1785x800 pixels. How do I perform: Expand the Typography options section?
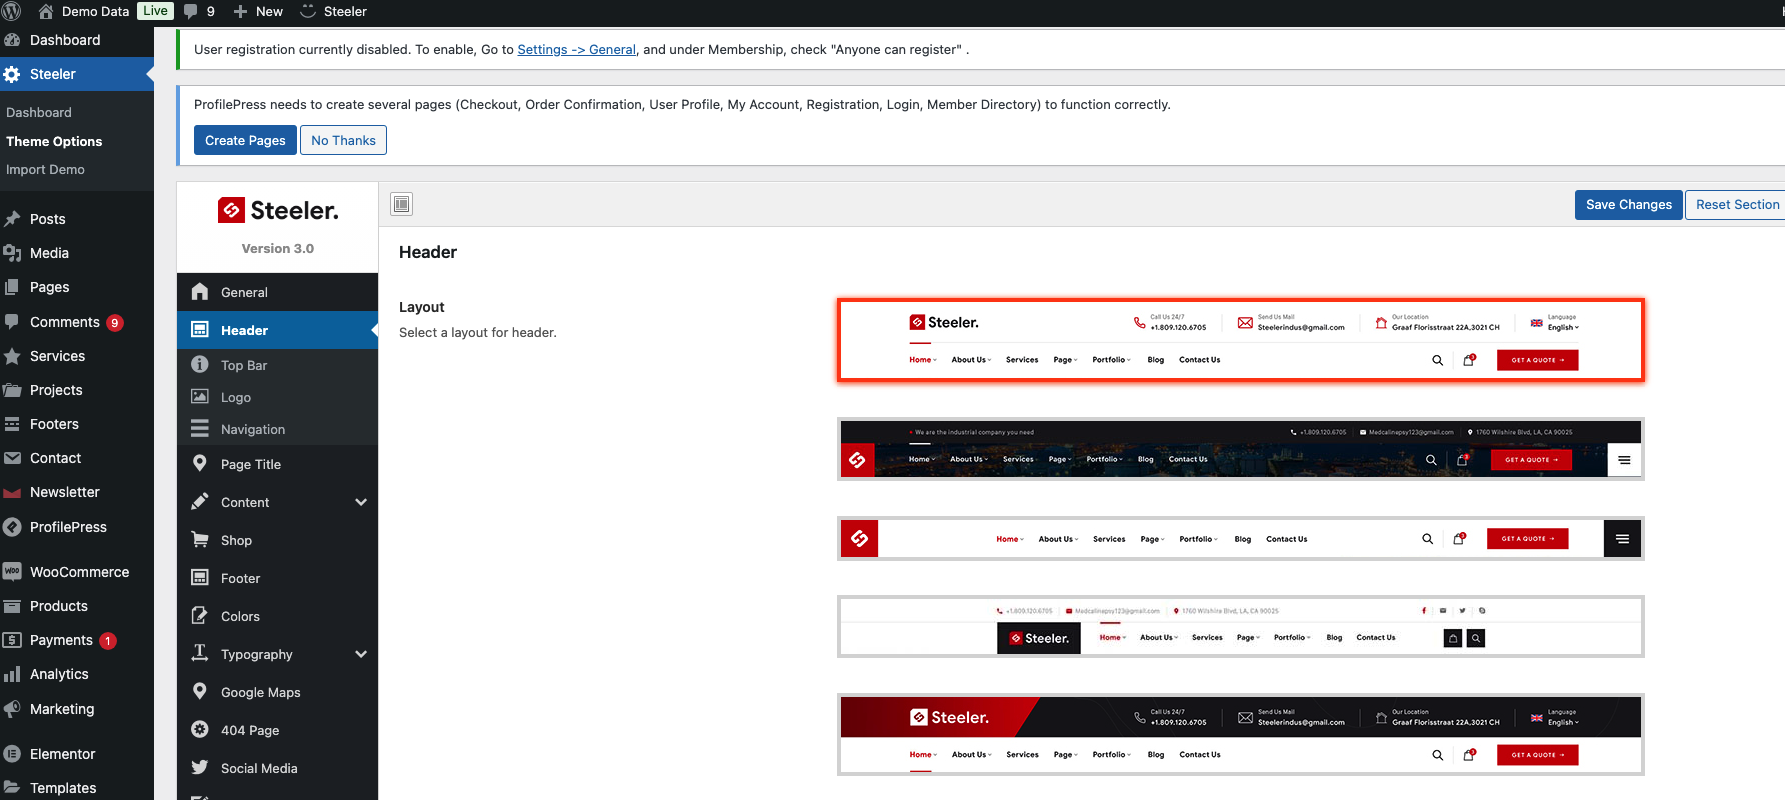point(277,654)
